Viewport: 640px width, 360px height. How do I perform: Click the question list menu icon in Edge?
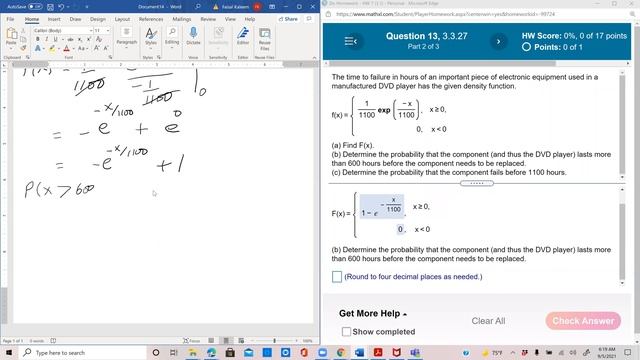(x=351, y=41)
